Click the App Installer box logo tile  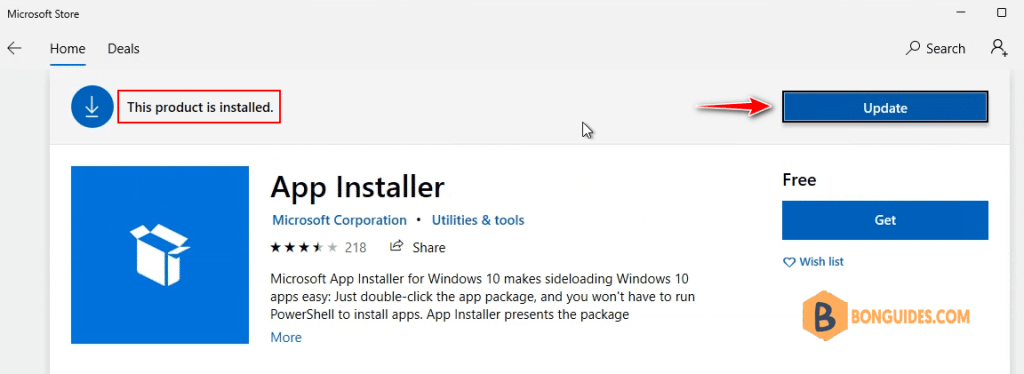click(160, 255)
